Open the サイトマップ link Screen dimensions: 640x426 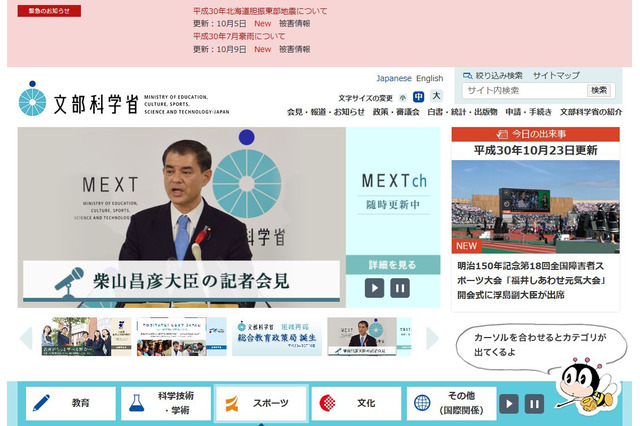point(556,75)
